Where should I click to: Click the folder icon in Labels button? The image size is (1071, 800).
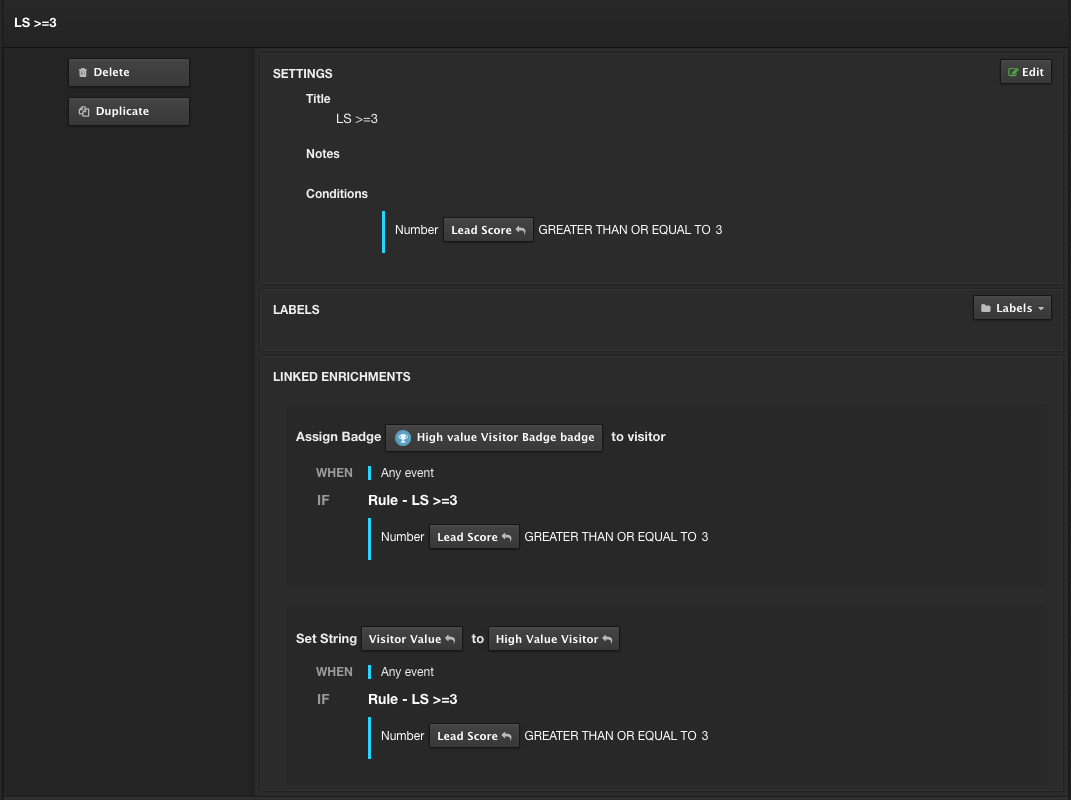click(985, 309)
